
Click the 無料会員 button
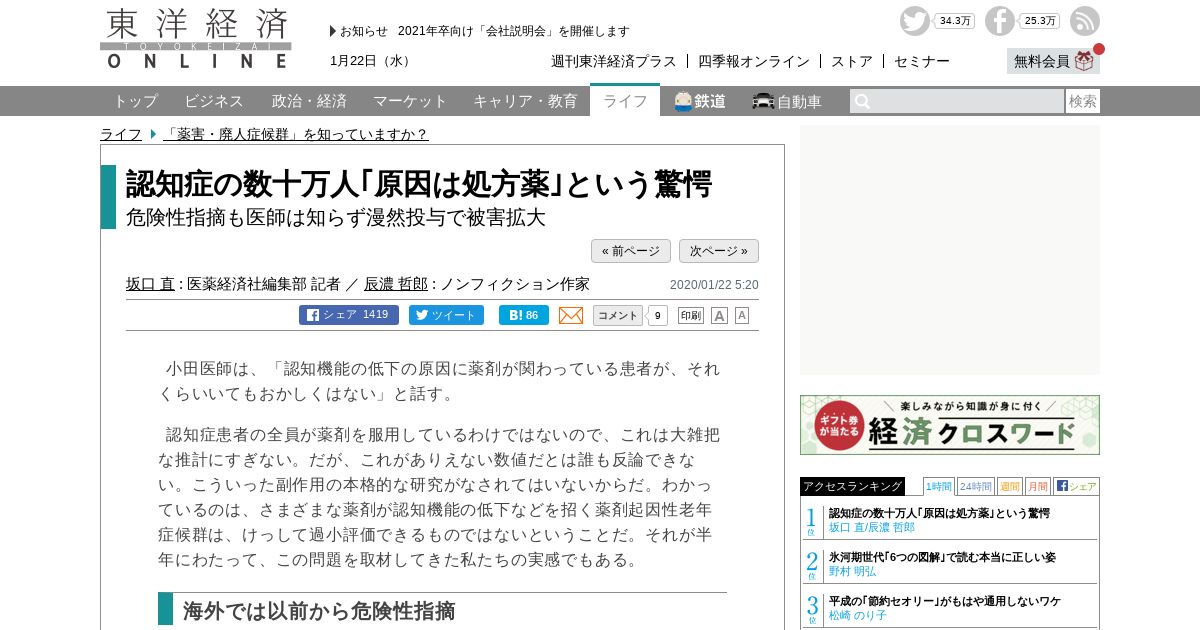coord(1053,61)
